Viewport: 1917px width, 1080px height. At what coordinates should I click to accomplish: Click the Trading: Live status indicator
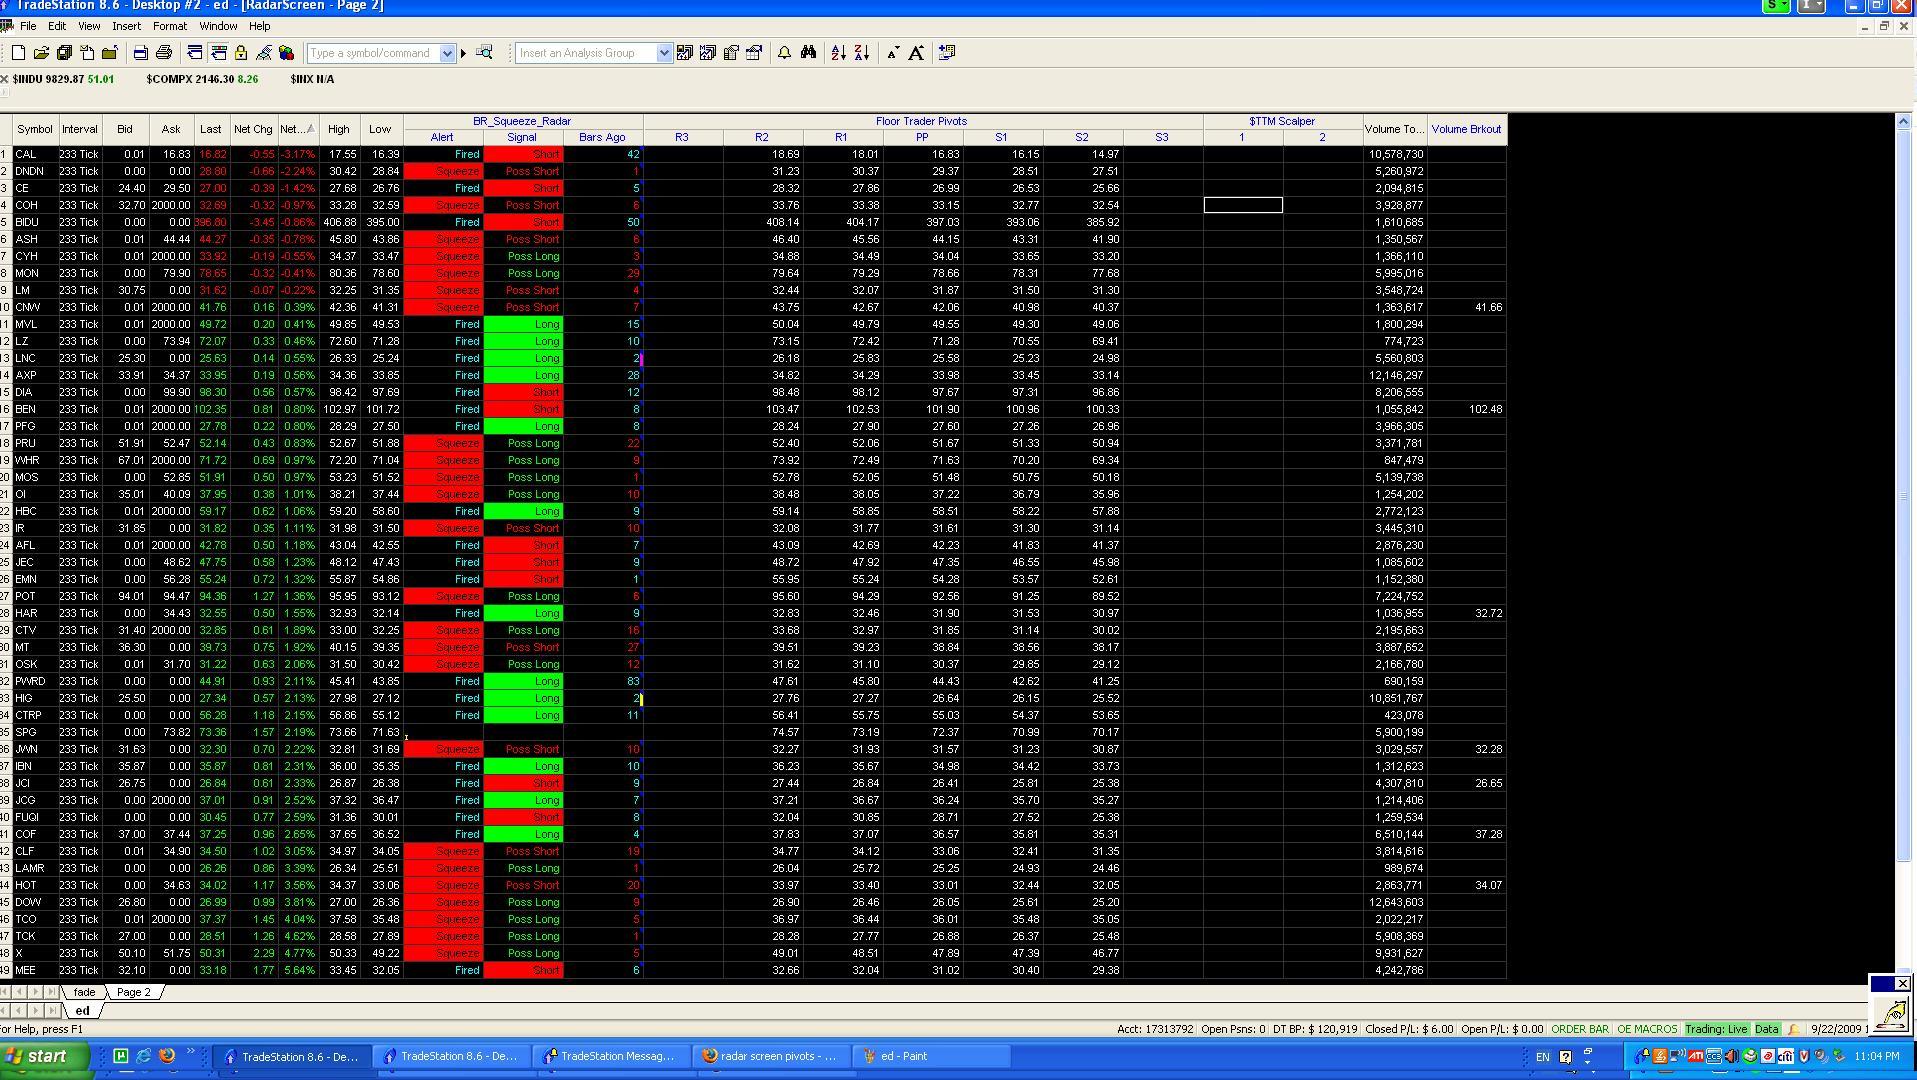click(x=1716, y=1029)
